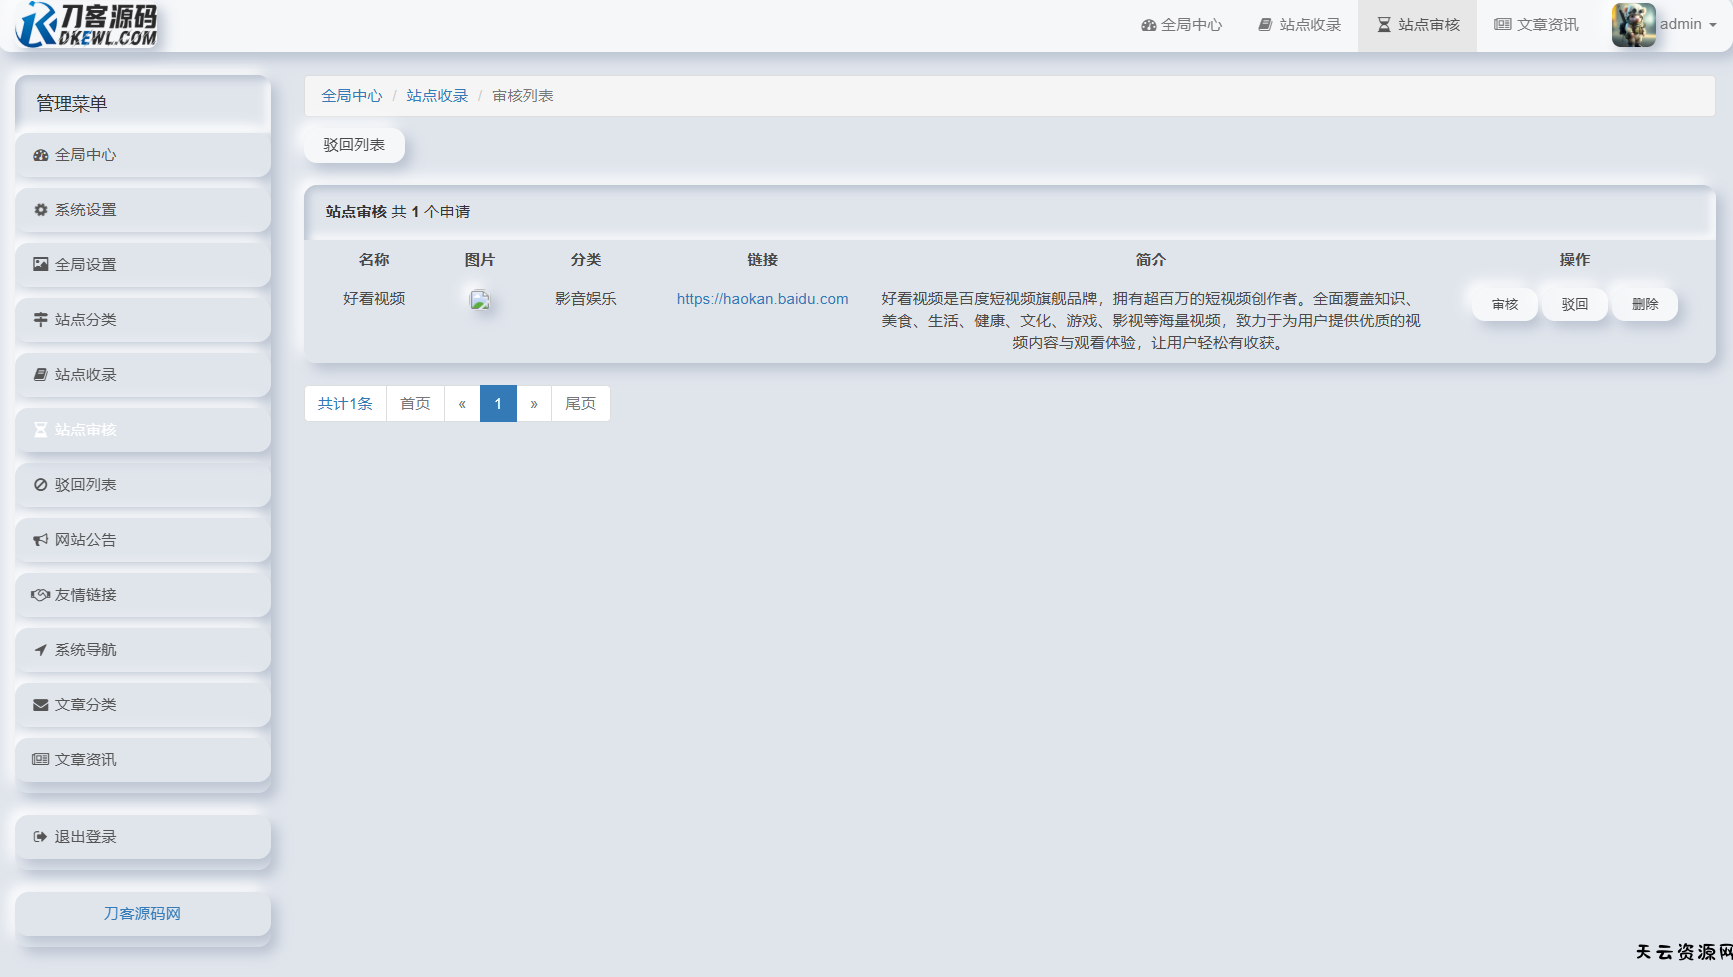1733x977 pixels.
Task: Click the sign-out icon beside 退出登录
Action: 40,837
